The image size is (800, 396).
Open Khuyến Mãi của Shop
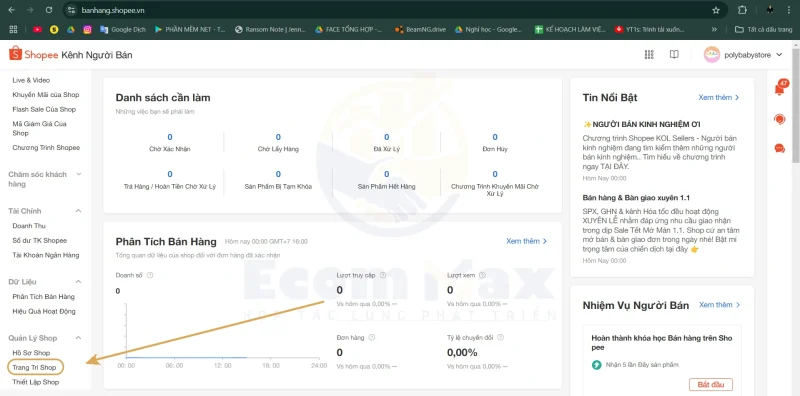click(x=46, y=94)
